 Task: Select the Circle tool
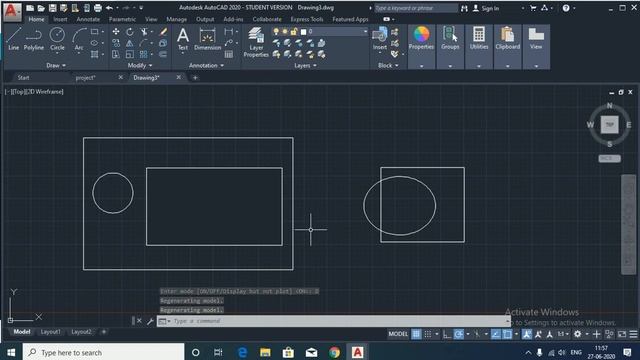[57, 39]
